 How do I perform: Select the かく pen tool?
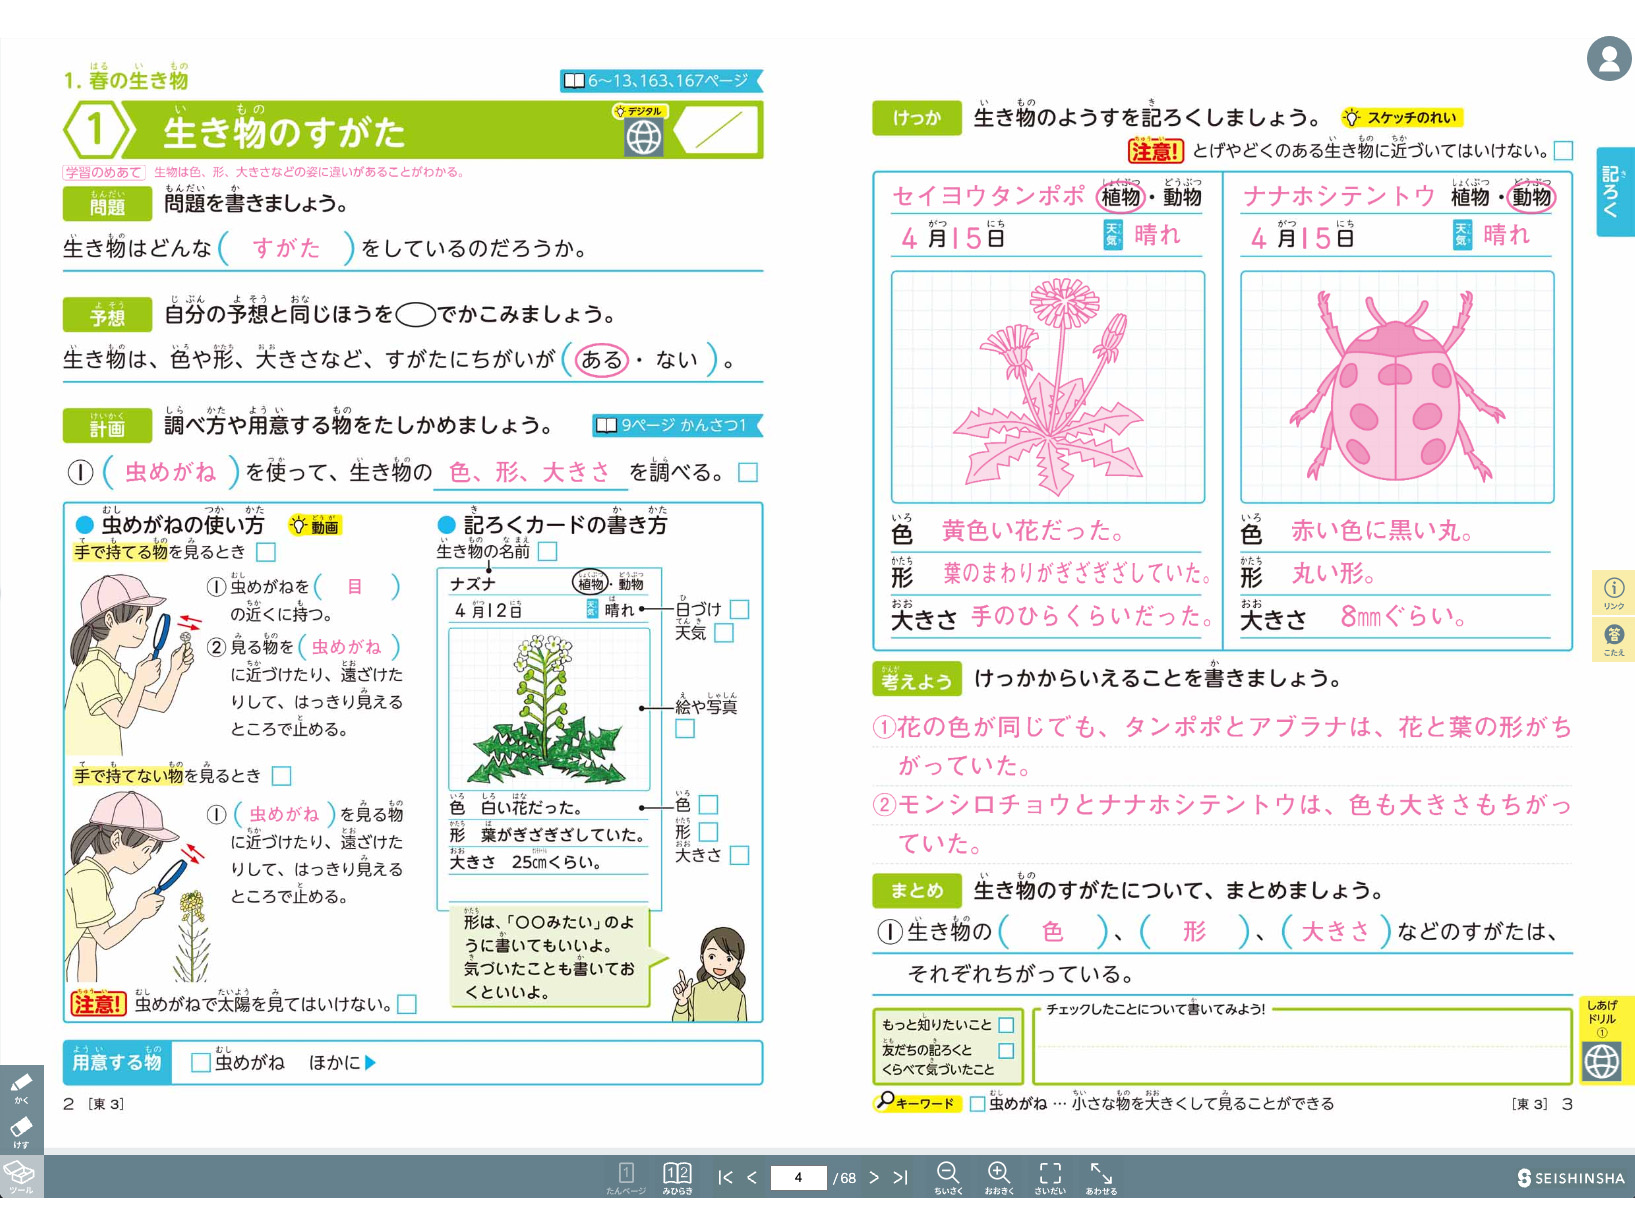21,1087
